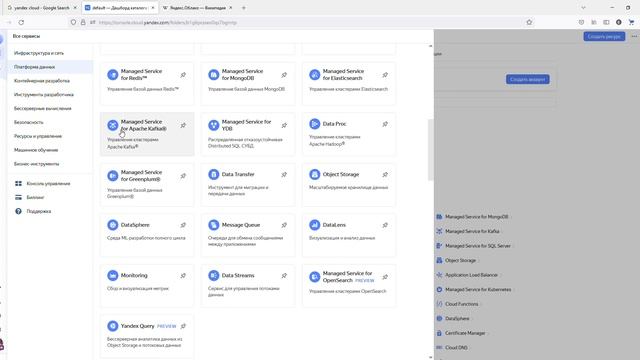
Task: Click the blue create resource button
Action: [x=604, y=36]
